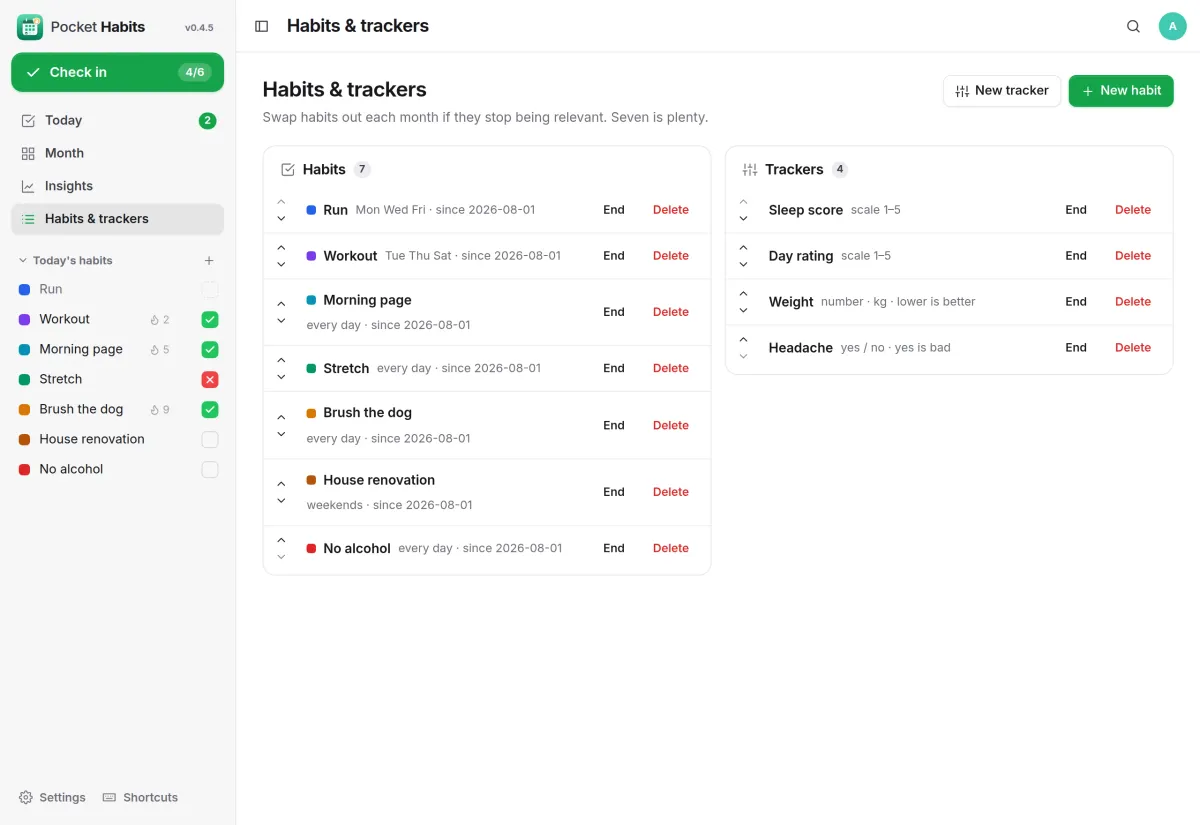Move the Workout habit up
Screen dimensions: 1200x825
(x=281, y=248)
